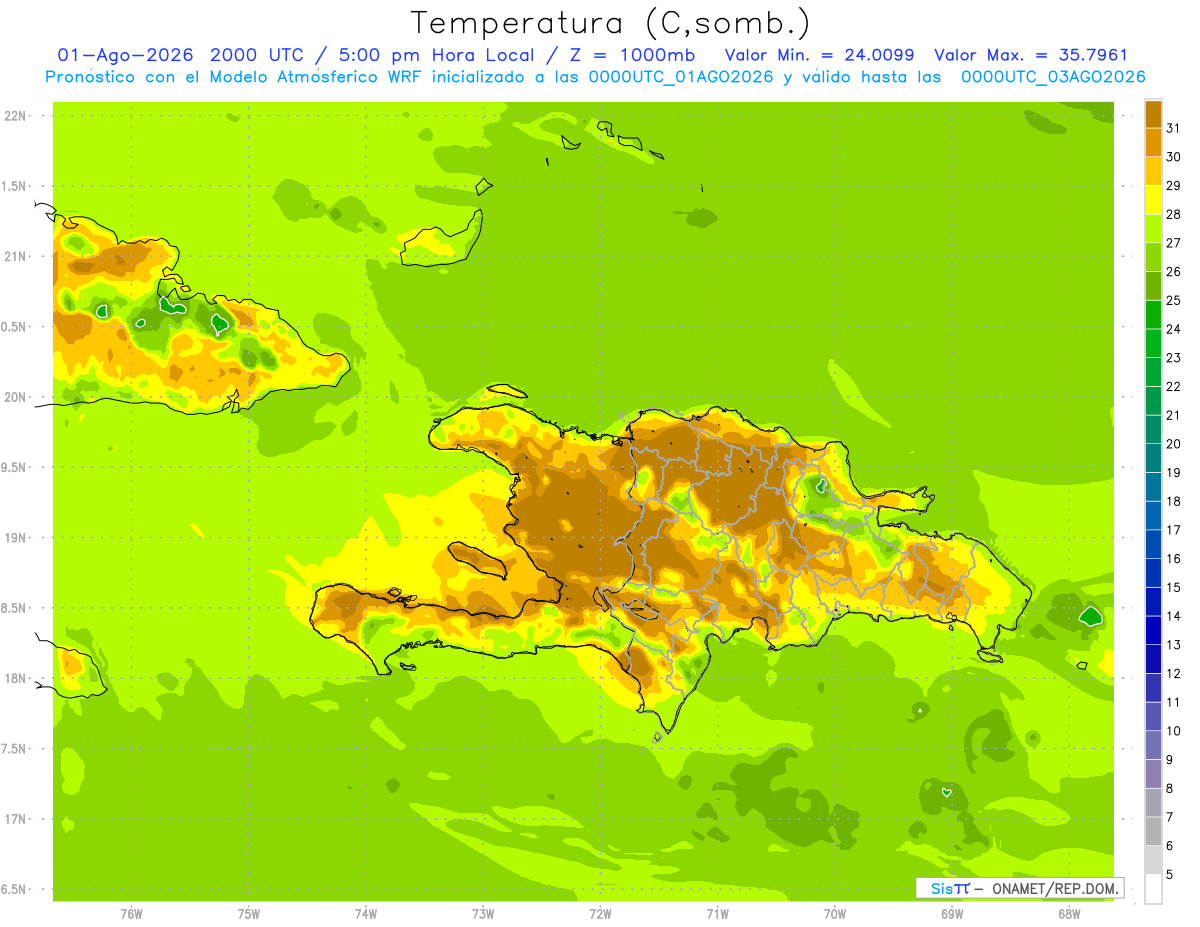Select the pressure level 'Z = 1000mb'

point(632,55)
